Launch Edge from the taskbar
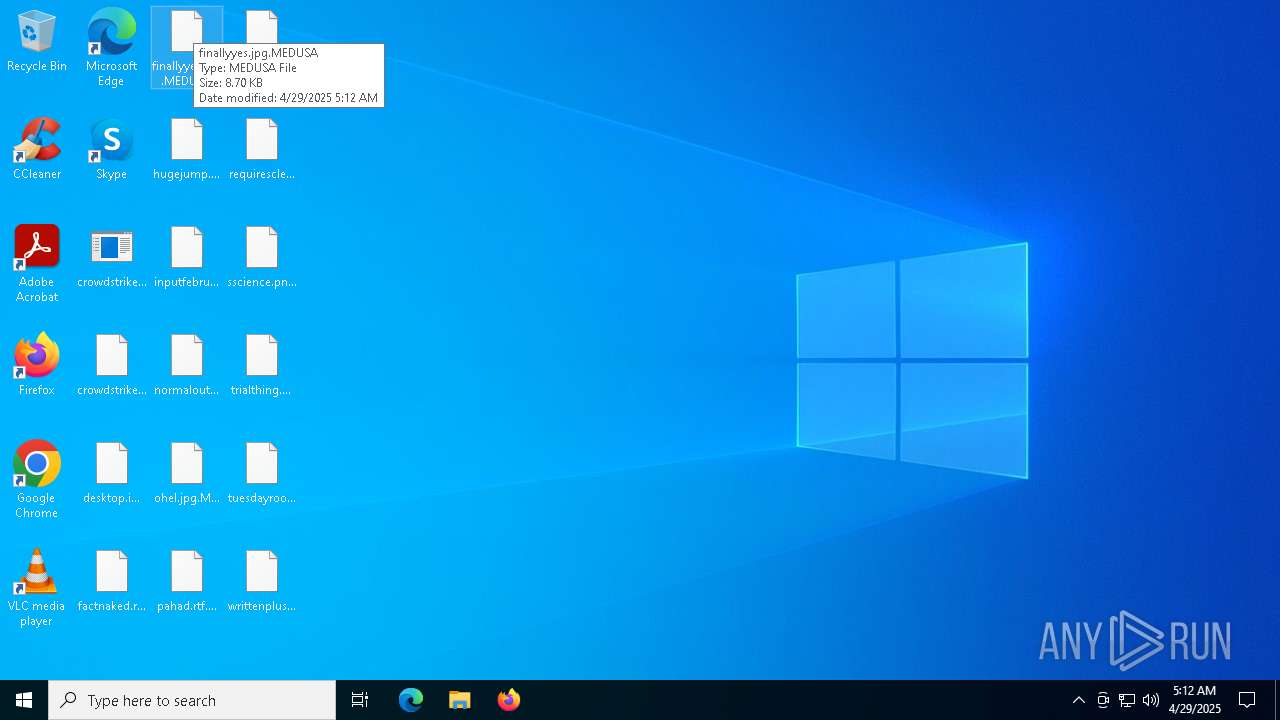Screen dimensions: 1280x720 click(411, 700)
